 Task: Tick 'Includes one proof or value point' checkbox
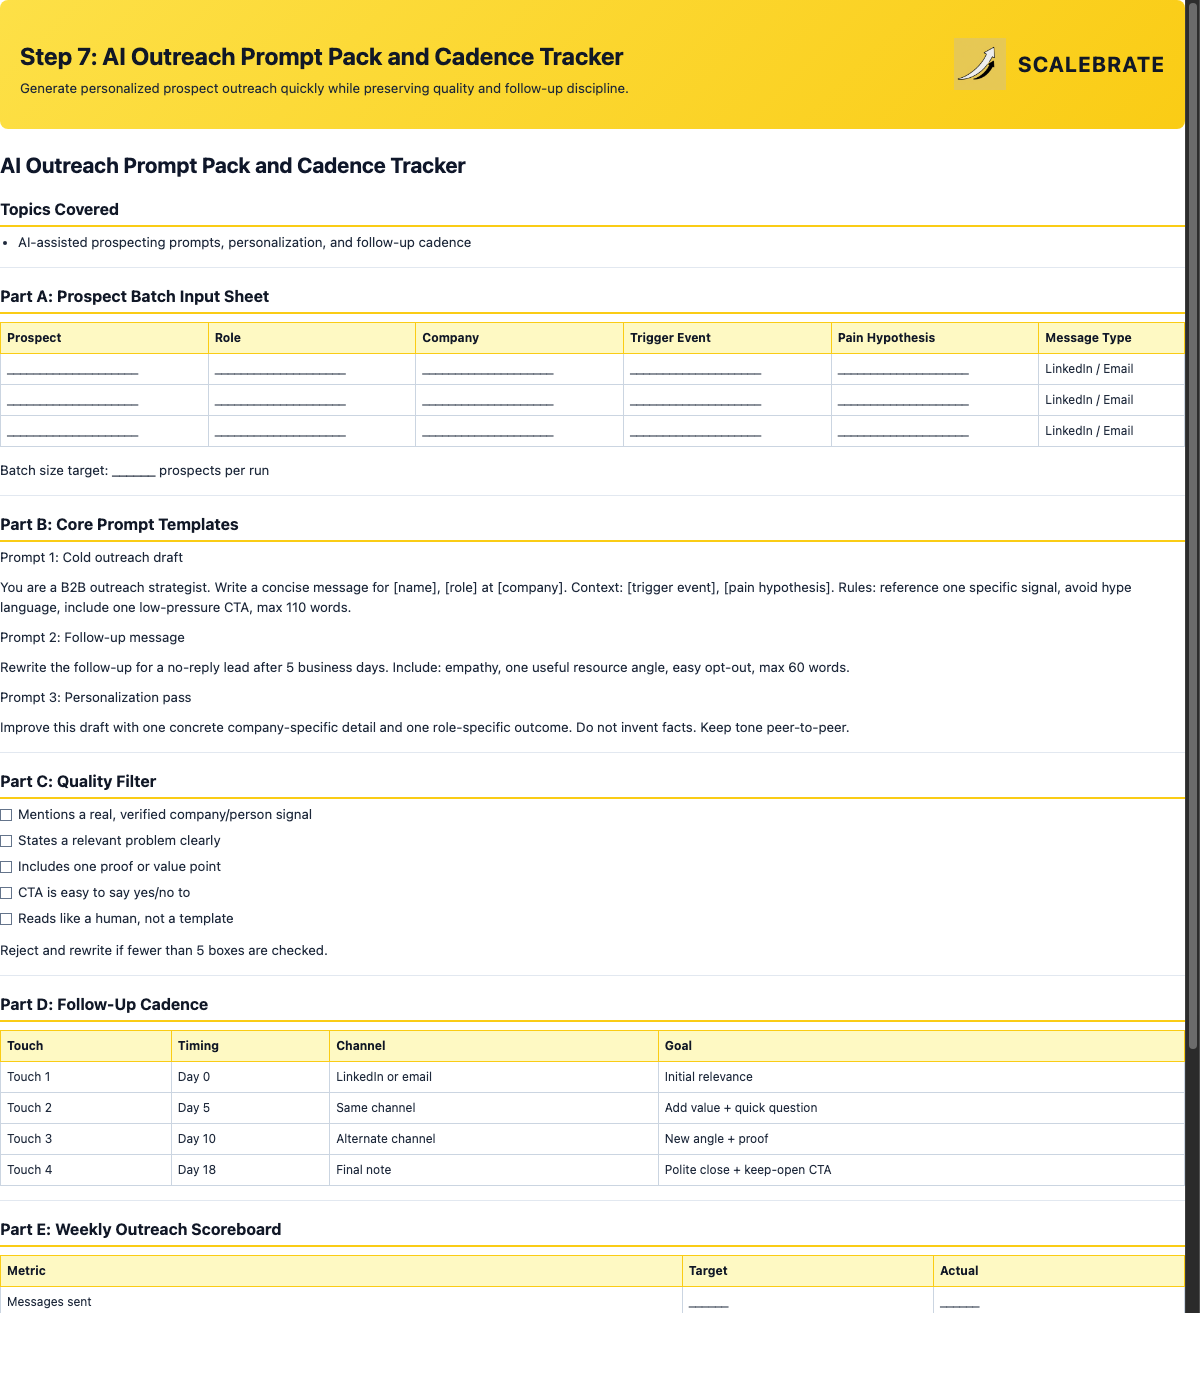[x=6, y=867]
